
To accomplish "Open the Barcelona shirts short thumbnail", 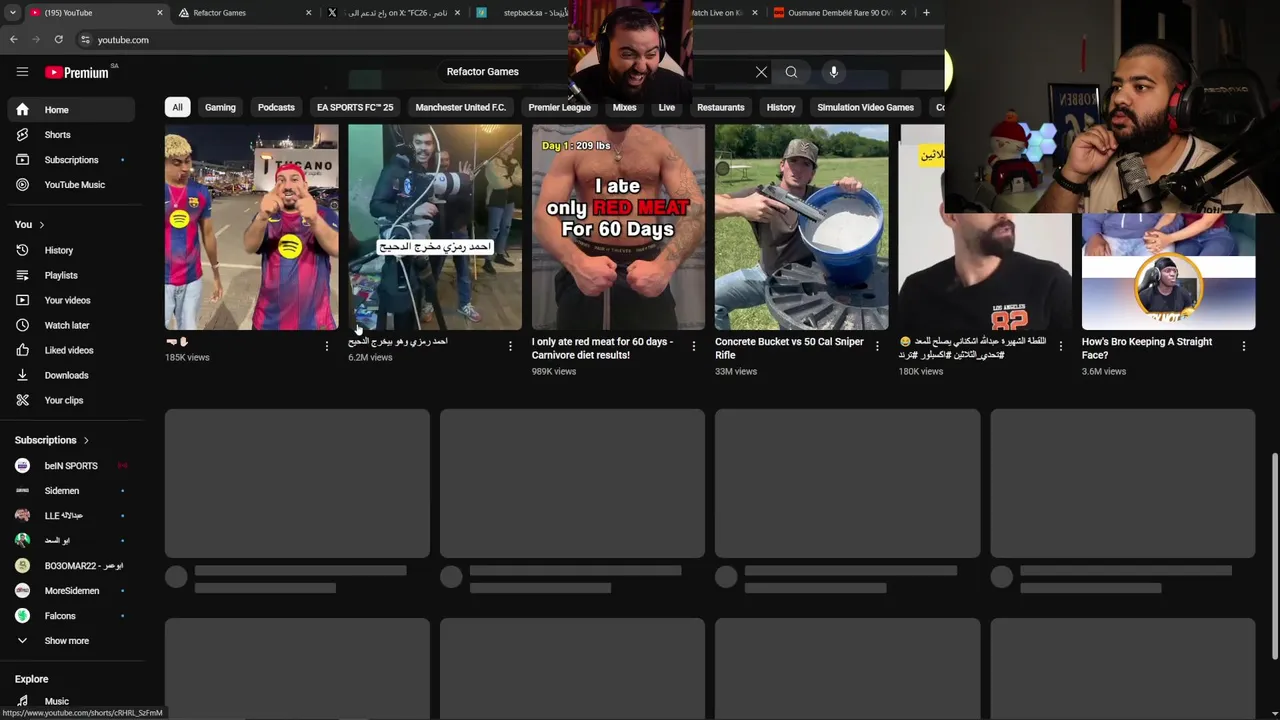I will 251,227.
